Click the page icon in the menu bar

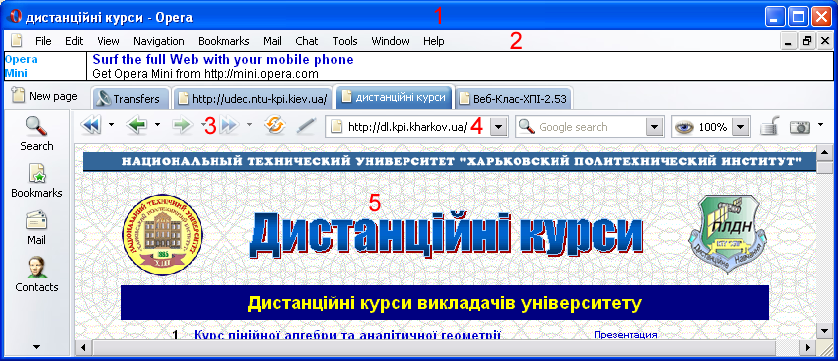coord(17,41)
